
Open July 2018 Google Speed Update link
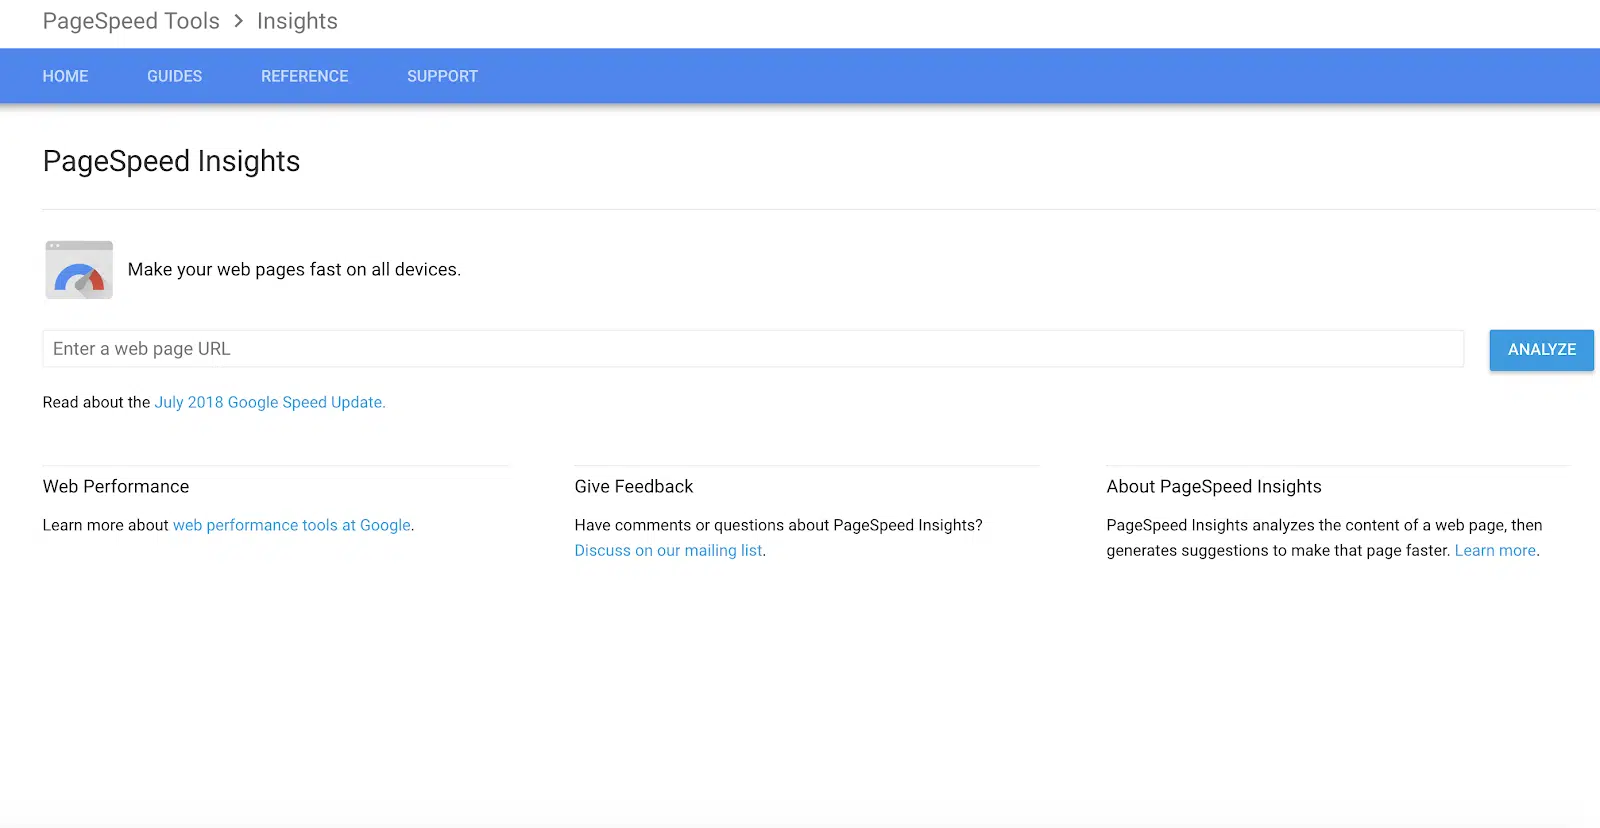269,402
